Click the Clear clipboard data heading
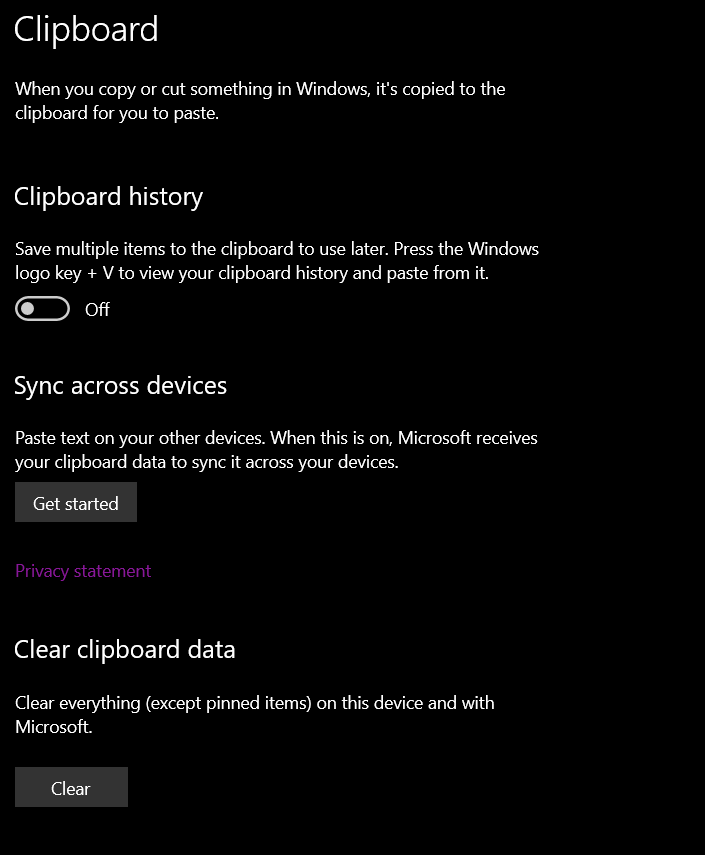Image resolution: width=705 pixels, height=855 pixels. 125,650
